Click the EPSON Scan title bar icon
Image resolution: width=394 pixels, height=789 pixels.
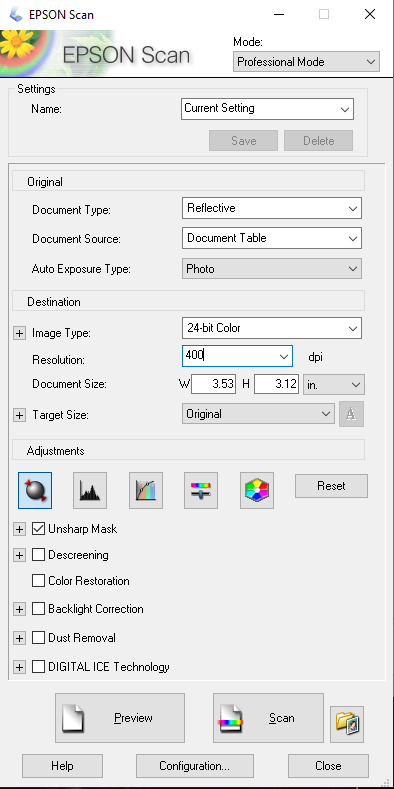(x=16, y=14)
